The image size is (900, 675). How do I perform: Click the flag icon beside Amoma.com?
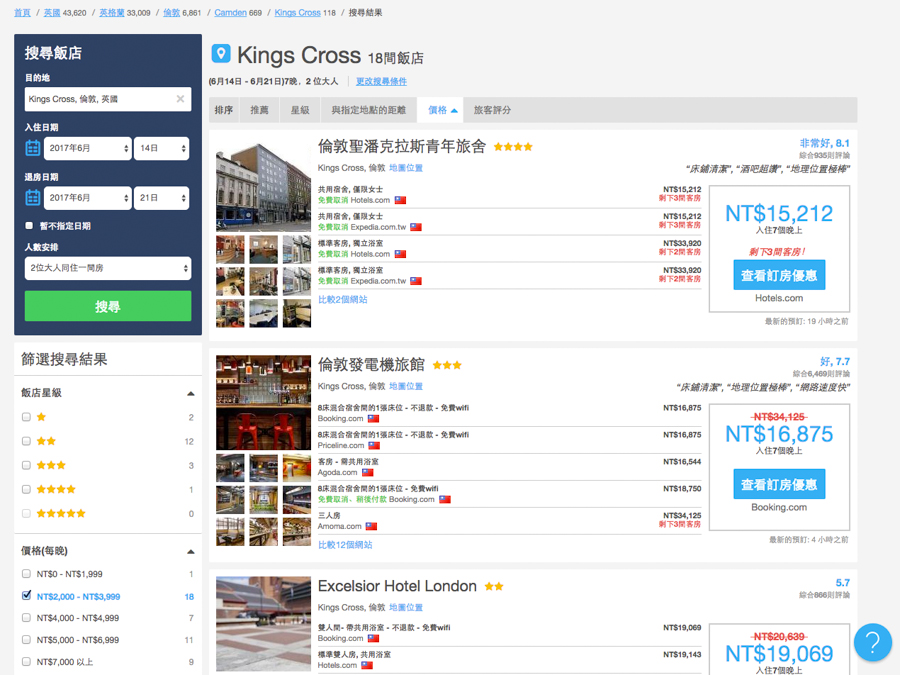371,526
